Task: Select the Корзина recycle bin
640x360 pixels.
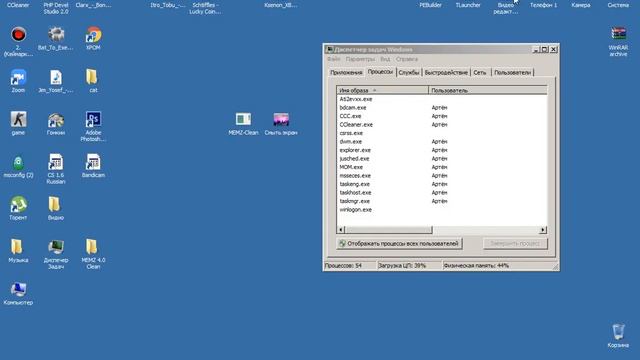Action: point(618,331)
